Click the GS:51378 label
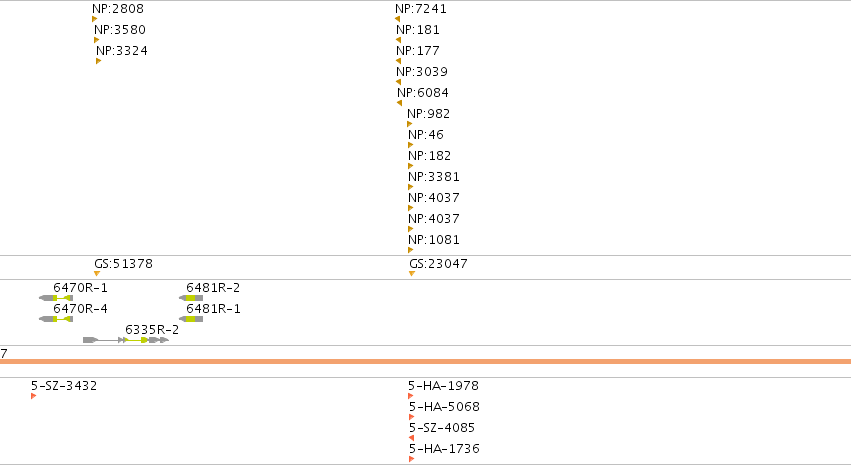Viewport: 851px width, 465px height. [124, 264]
